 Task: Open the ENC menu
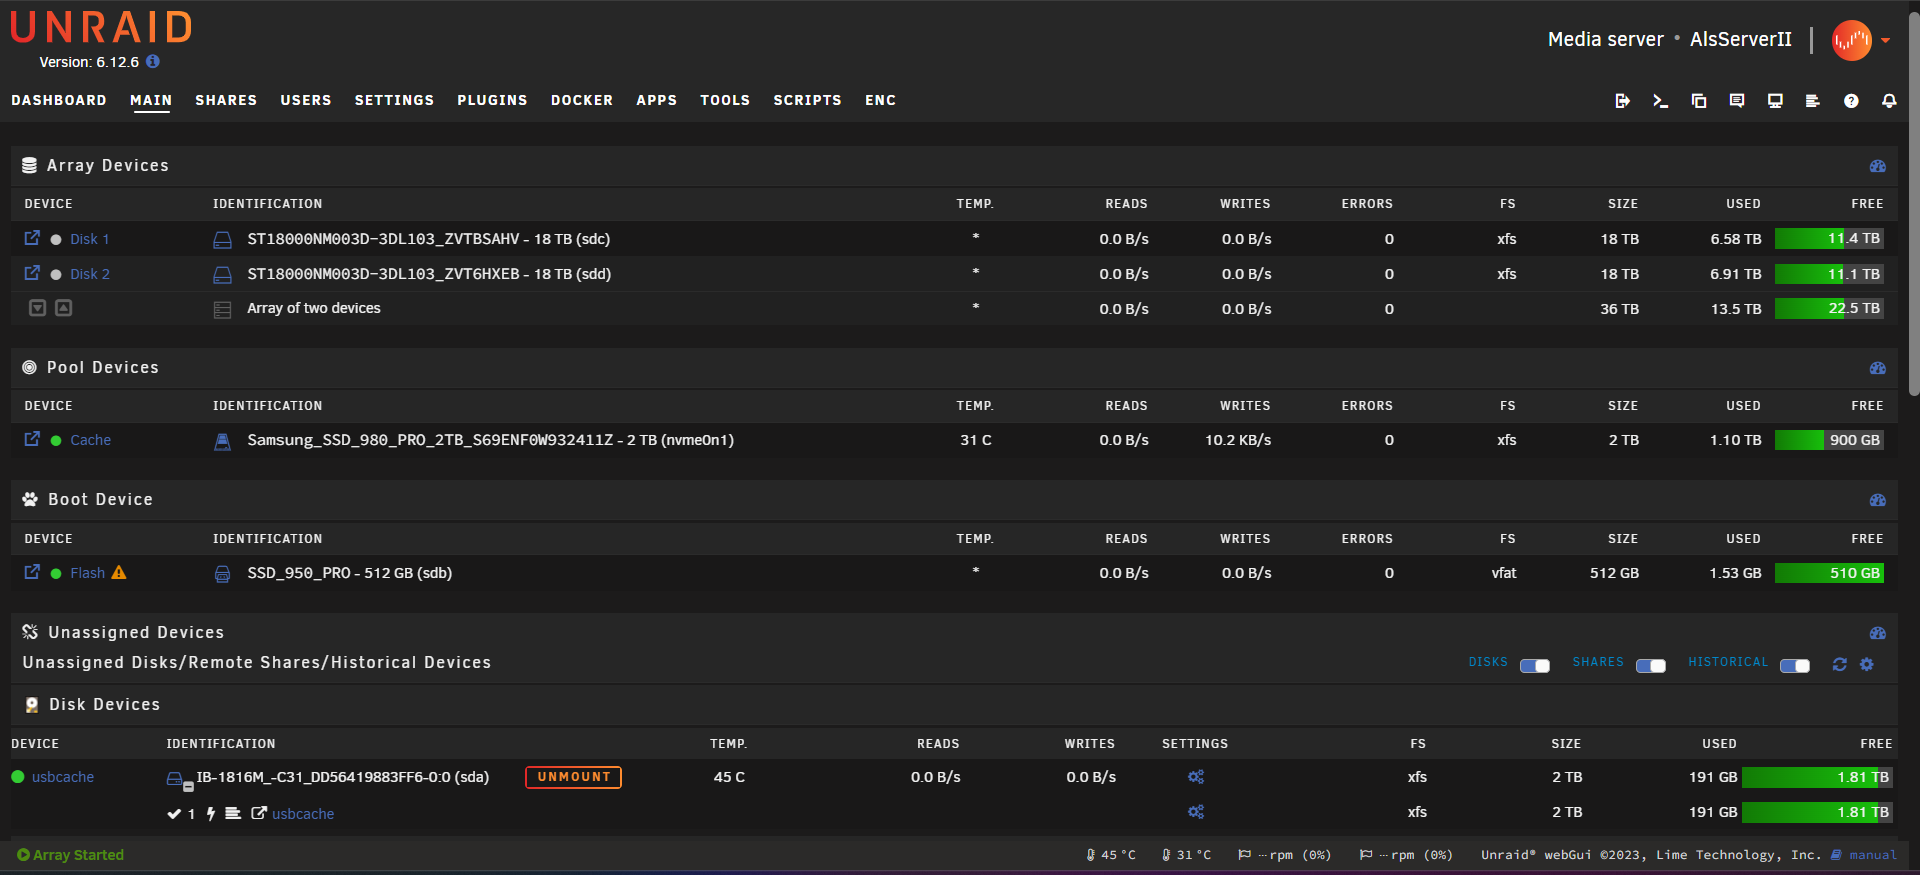[880, 100]
